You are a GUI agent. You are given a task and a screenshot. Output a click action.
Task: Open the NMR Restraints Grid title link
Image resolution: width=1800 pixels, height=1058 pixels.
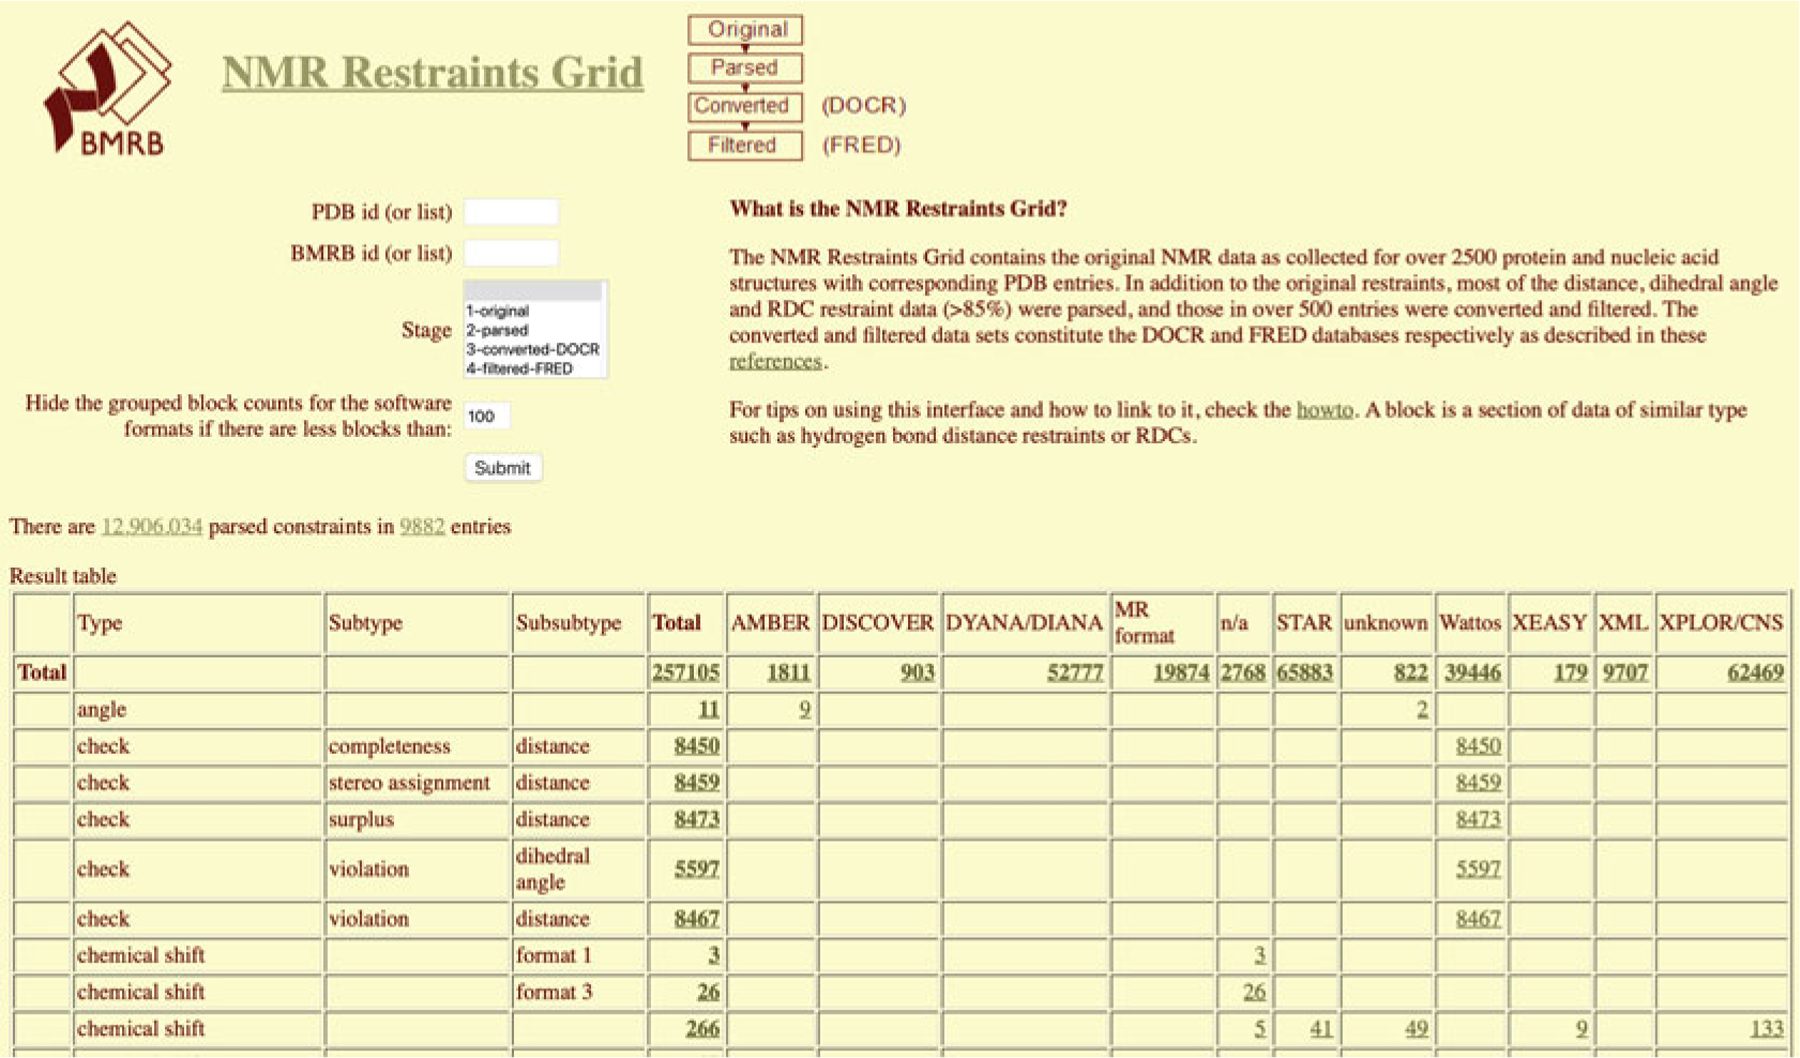point(432,72)
